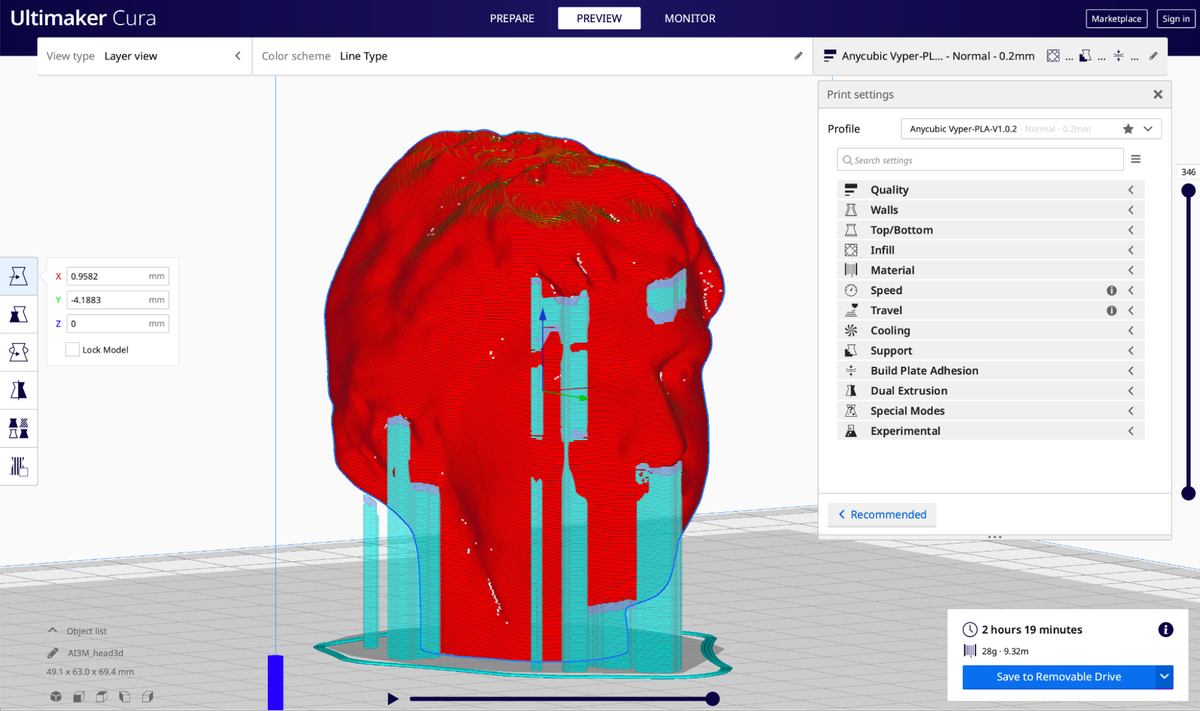
Task: Open the settings visibility hamburger menu
Action: pyautogui.click(x=1135, y=159)
